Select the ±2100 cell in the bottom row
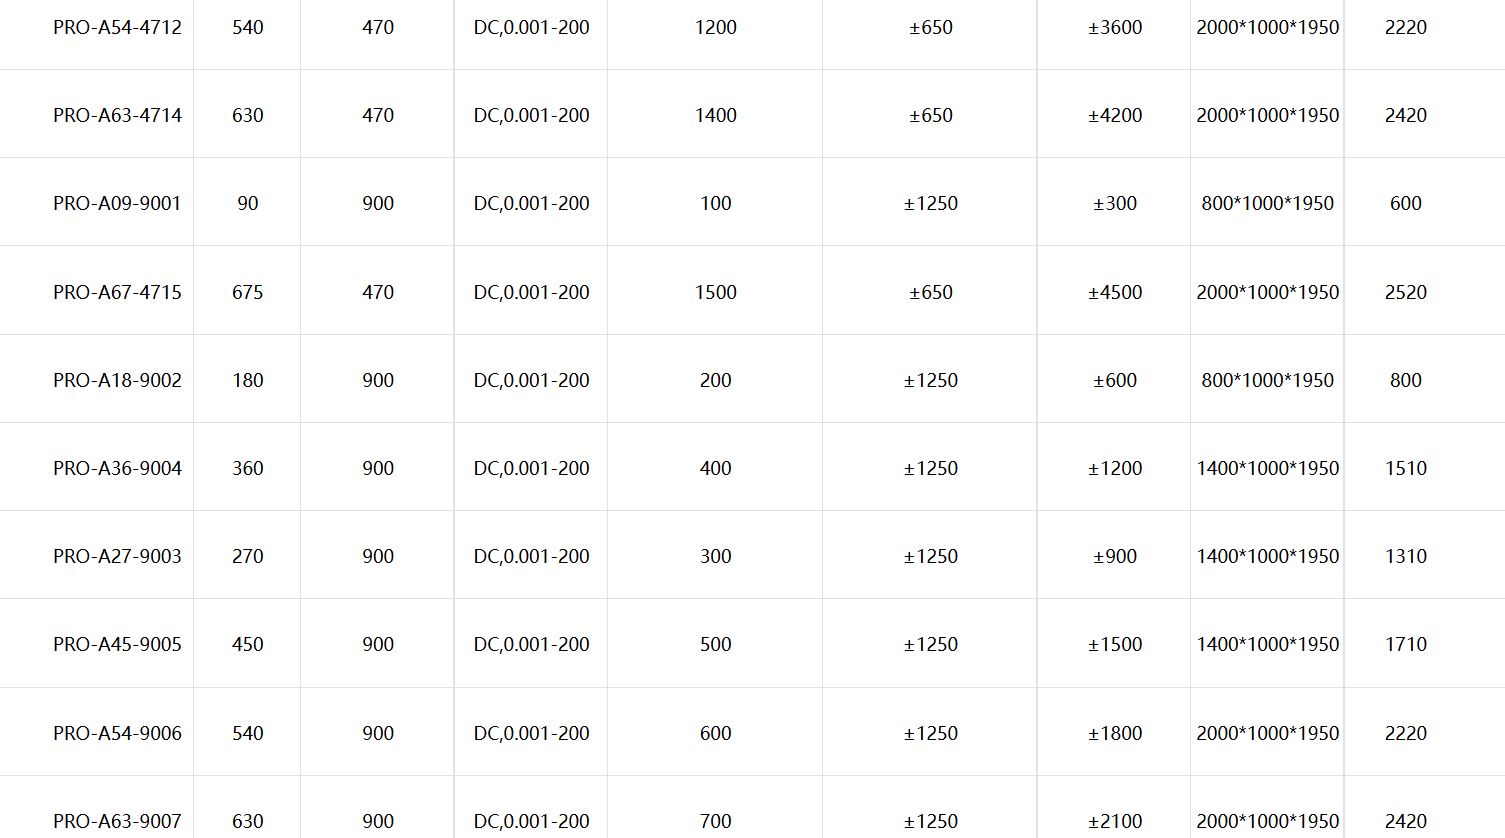 (1115, 822)
